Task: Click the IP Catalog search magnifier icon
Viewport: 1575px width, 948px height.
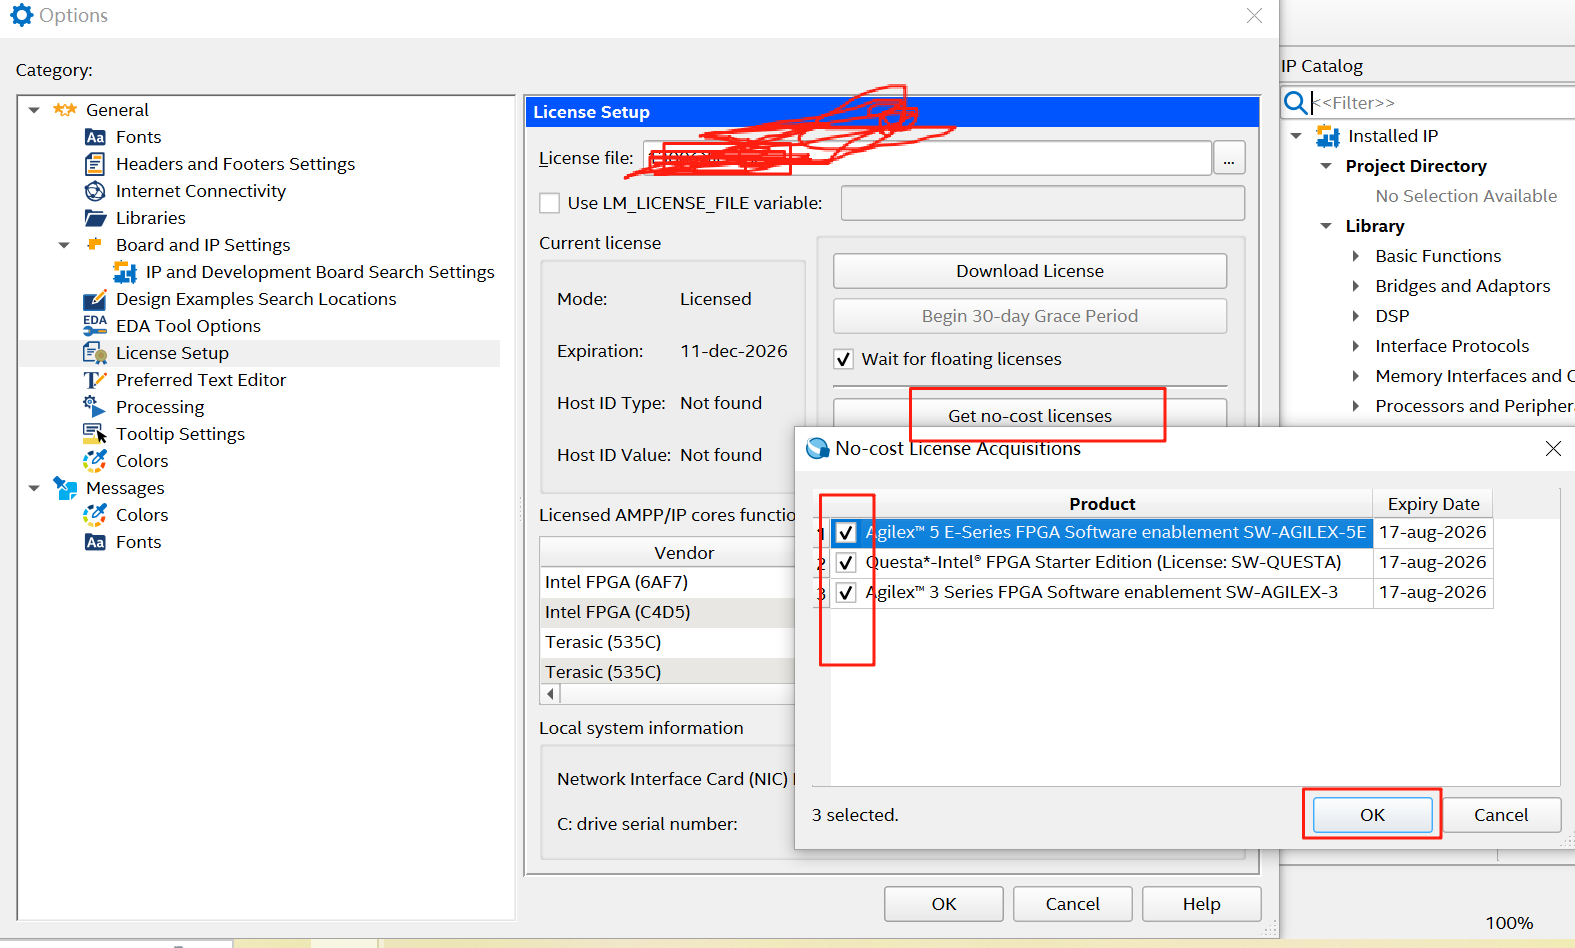Action: [x=1295, y=102]
